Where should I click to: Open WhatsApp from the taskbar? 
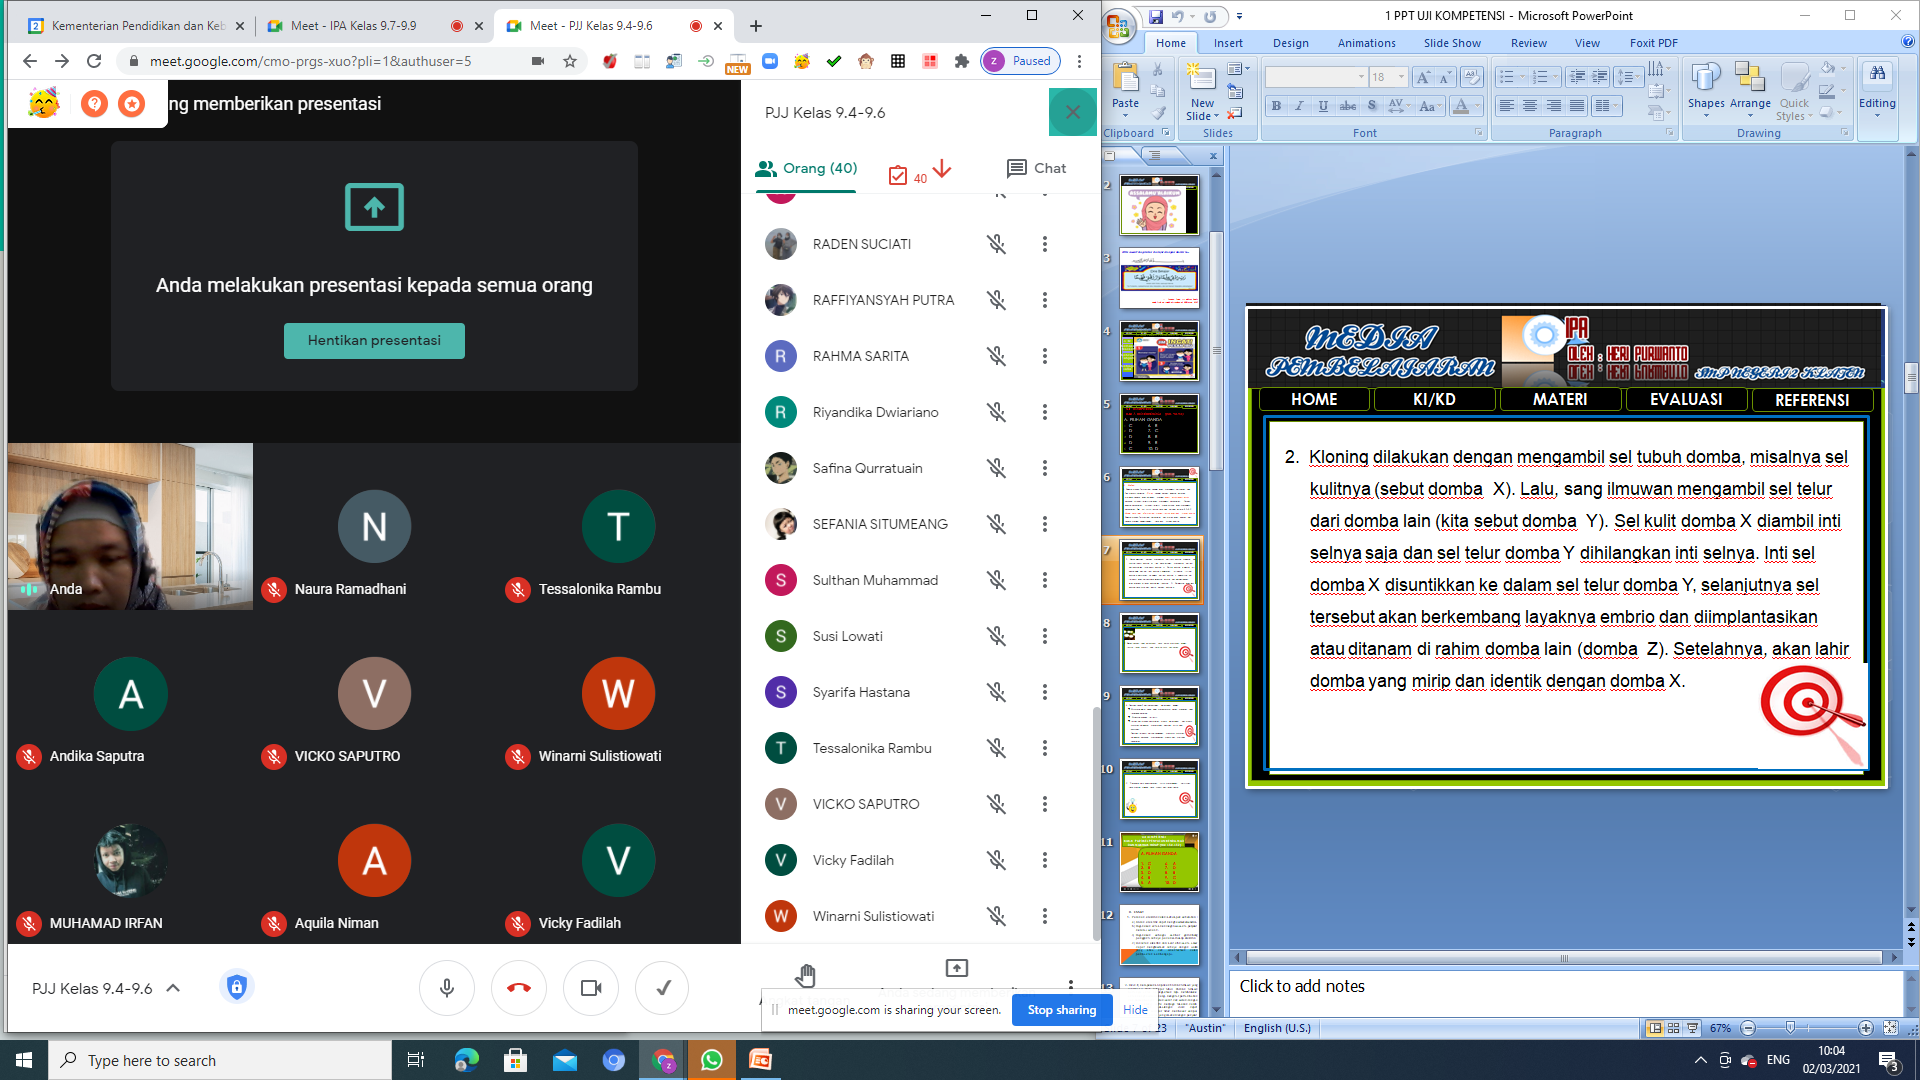click(x=711, y=1060)
